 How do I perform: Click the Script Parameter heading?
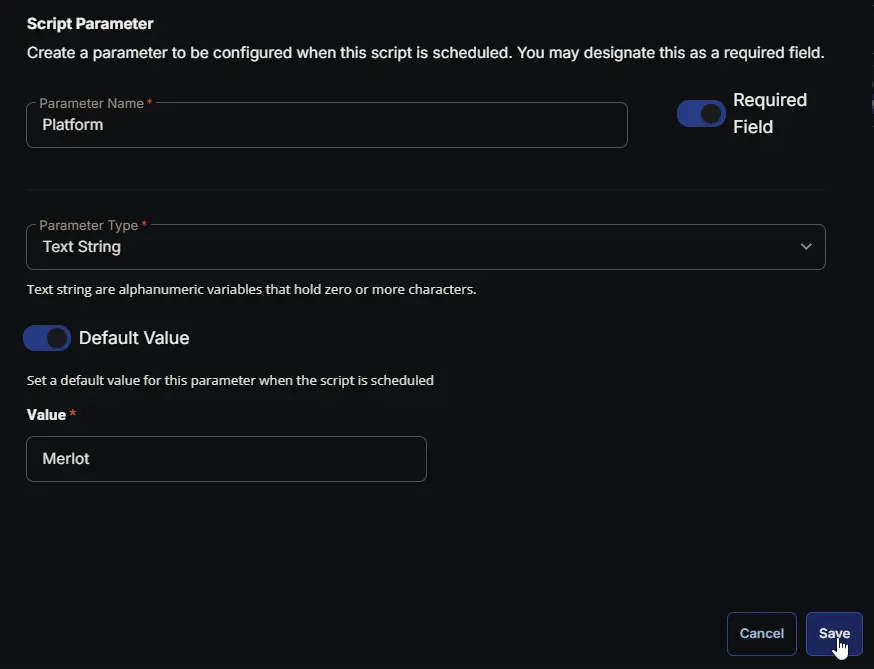pos(90,23)
